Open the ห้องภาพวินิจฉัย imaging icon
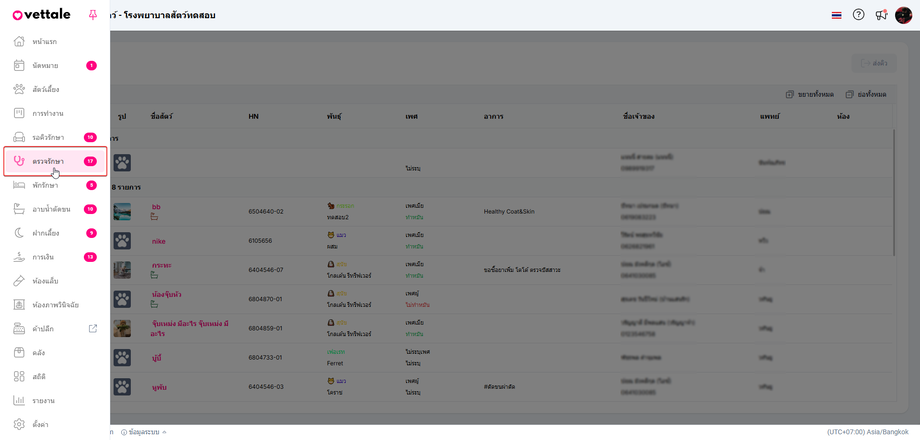The width and height of the screenshot is (920, 440). 19,305
